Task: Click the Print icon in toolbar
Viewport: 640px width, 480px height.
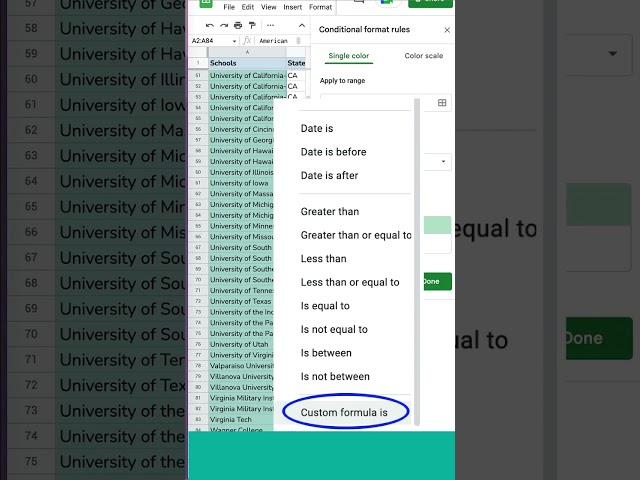Action: 238,26
